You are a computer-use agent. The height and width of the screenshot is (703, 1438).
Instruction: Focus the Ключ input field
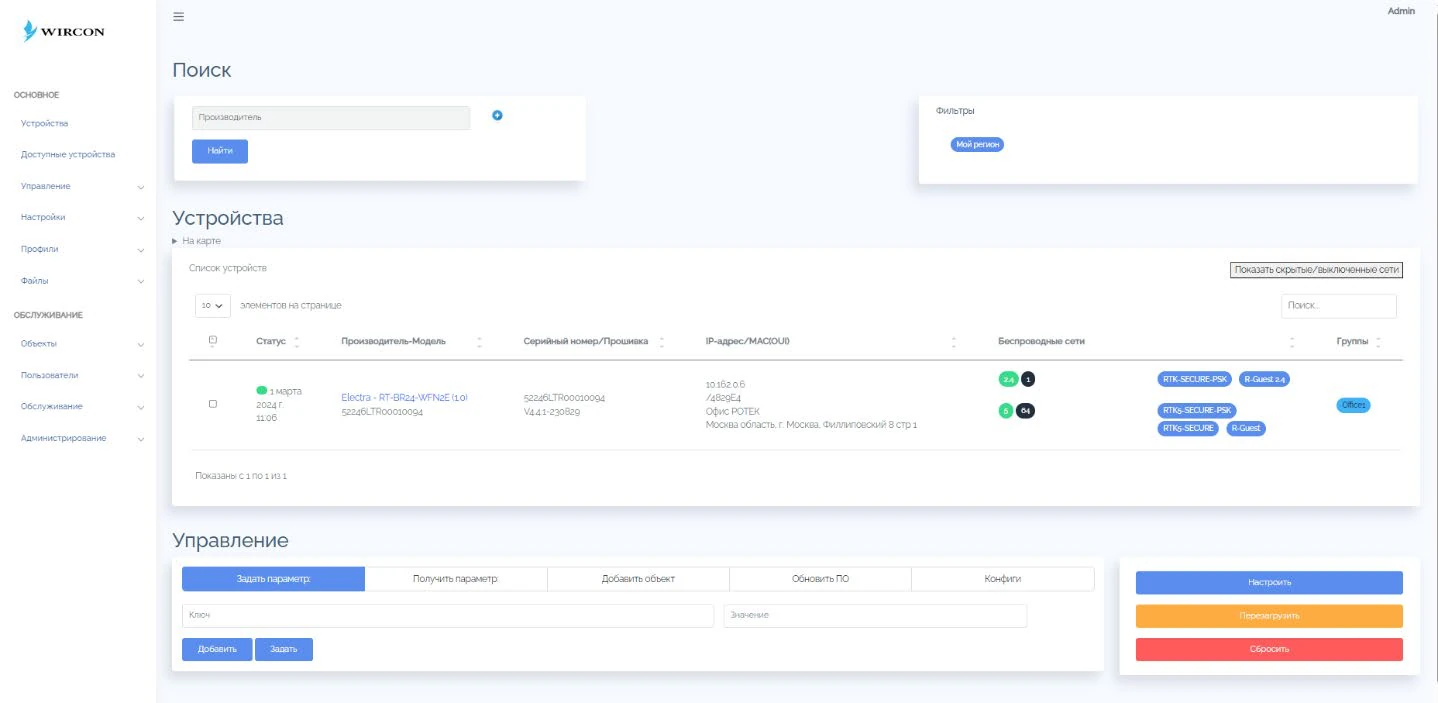(447, 615)
